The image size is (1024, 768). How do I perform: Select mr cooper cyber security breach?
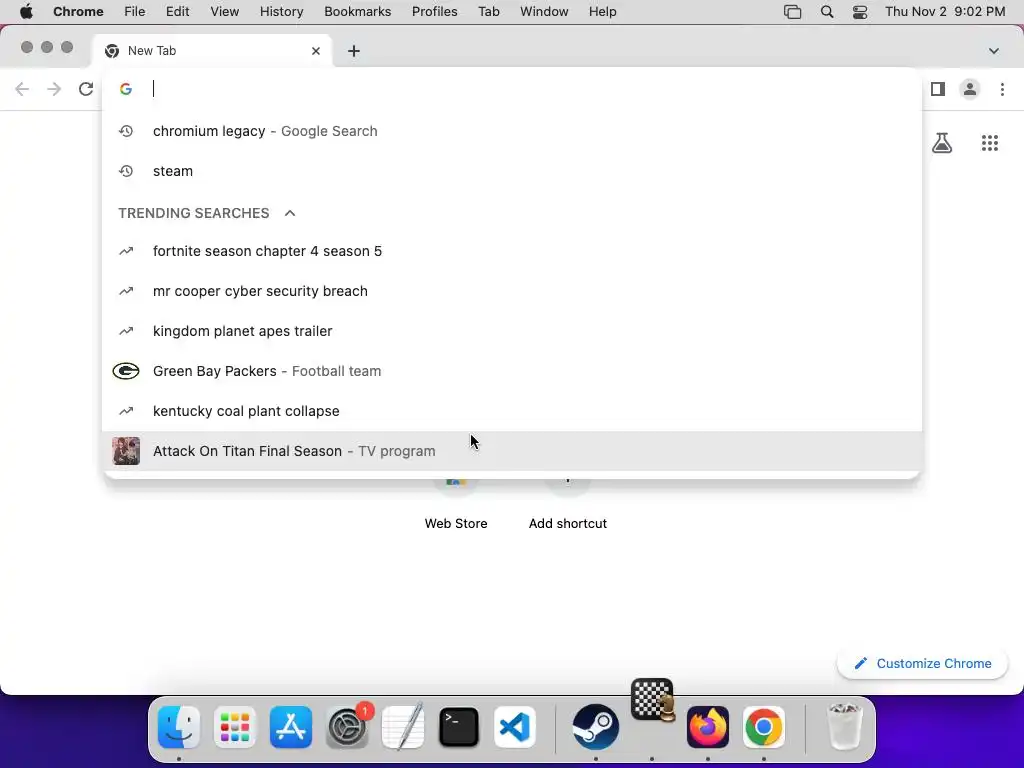click(512, 291)
